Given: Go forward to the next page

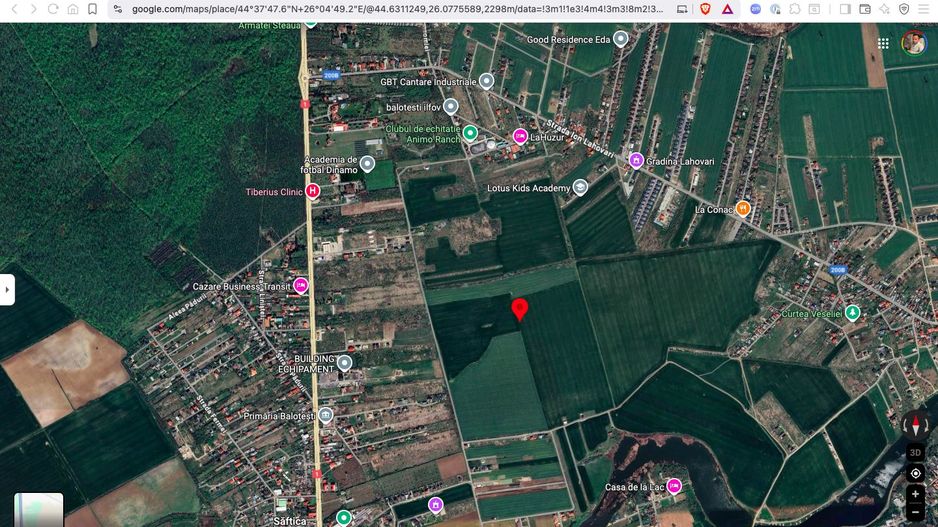Looking at the screenshot, I should 34,9.
